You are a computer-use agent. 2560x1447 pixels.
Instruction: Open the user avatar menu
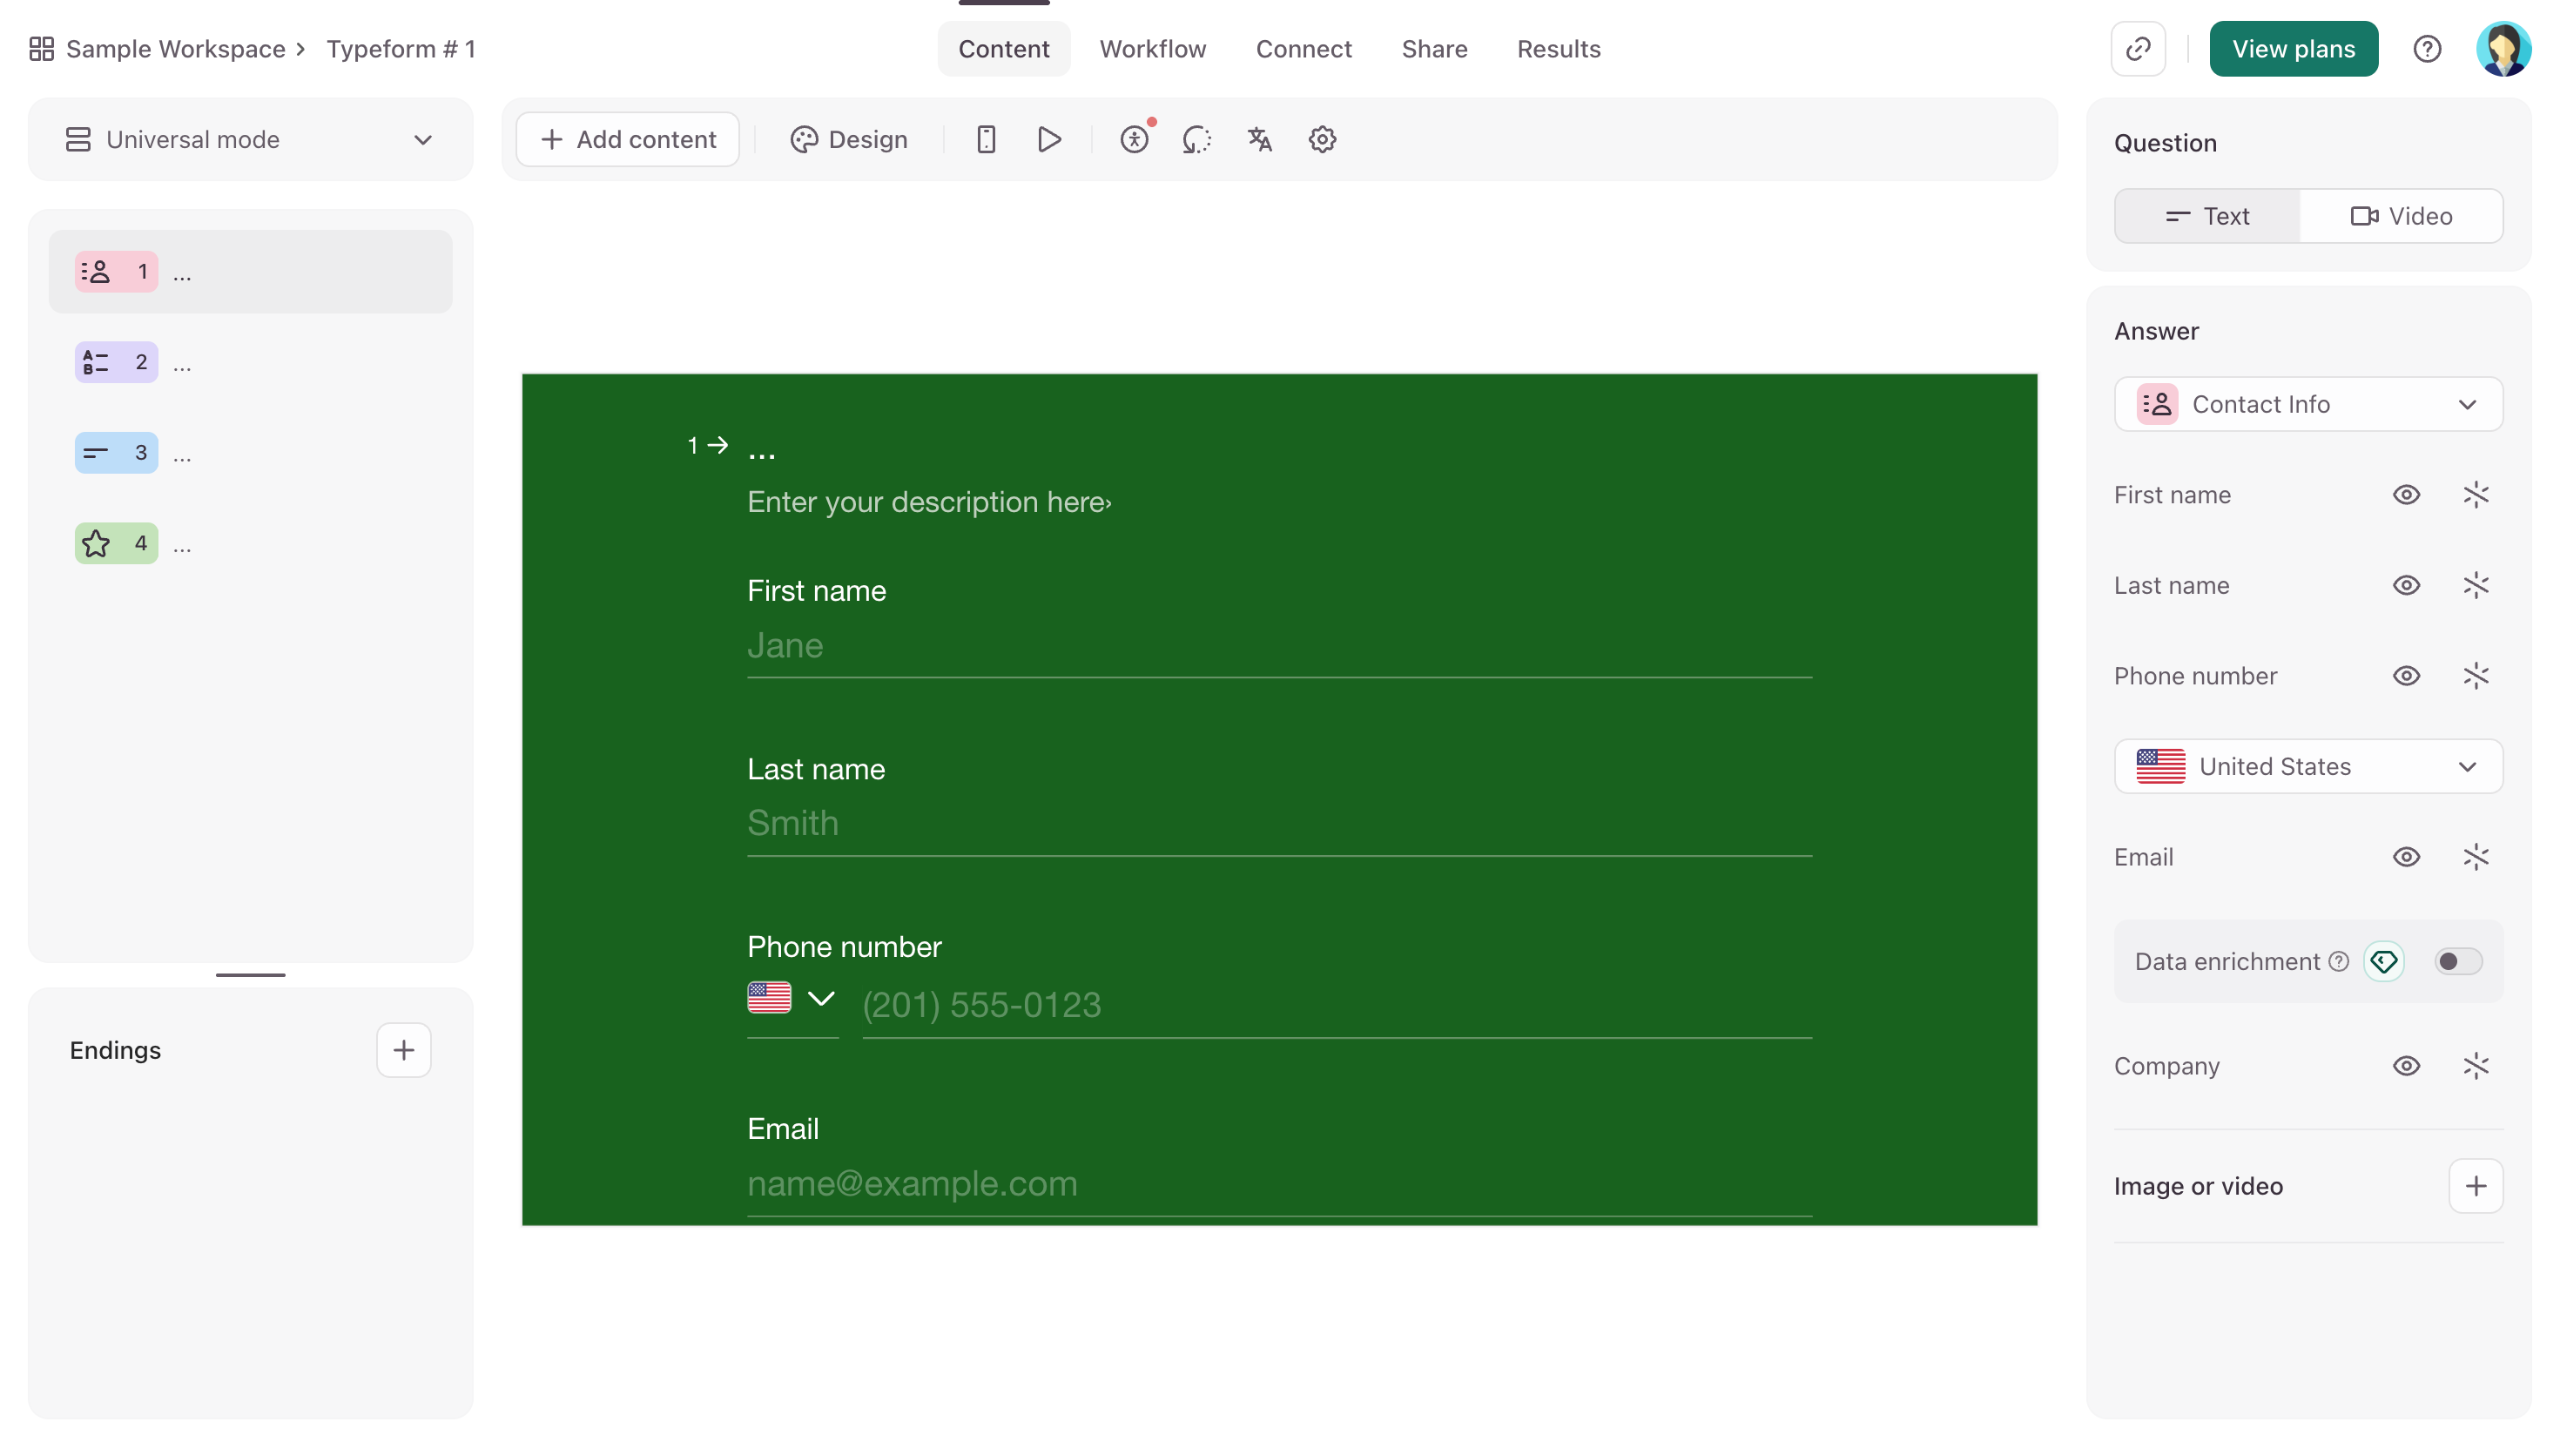2503,49
